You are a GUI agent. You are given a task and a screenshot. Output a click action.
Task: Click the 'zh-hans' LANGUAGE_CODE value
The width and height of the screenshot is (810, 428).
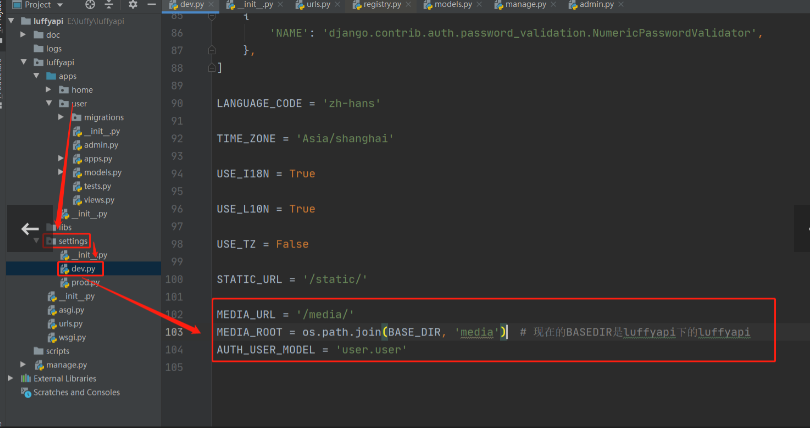tap(352, 103)
